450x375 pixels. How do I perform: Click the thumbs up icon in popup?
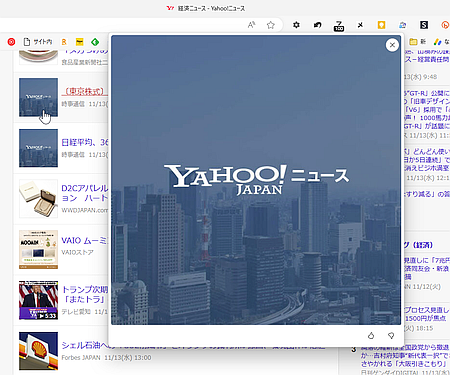(371, 335)
